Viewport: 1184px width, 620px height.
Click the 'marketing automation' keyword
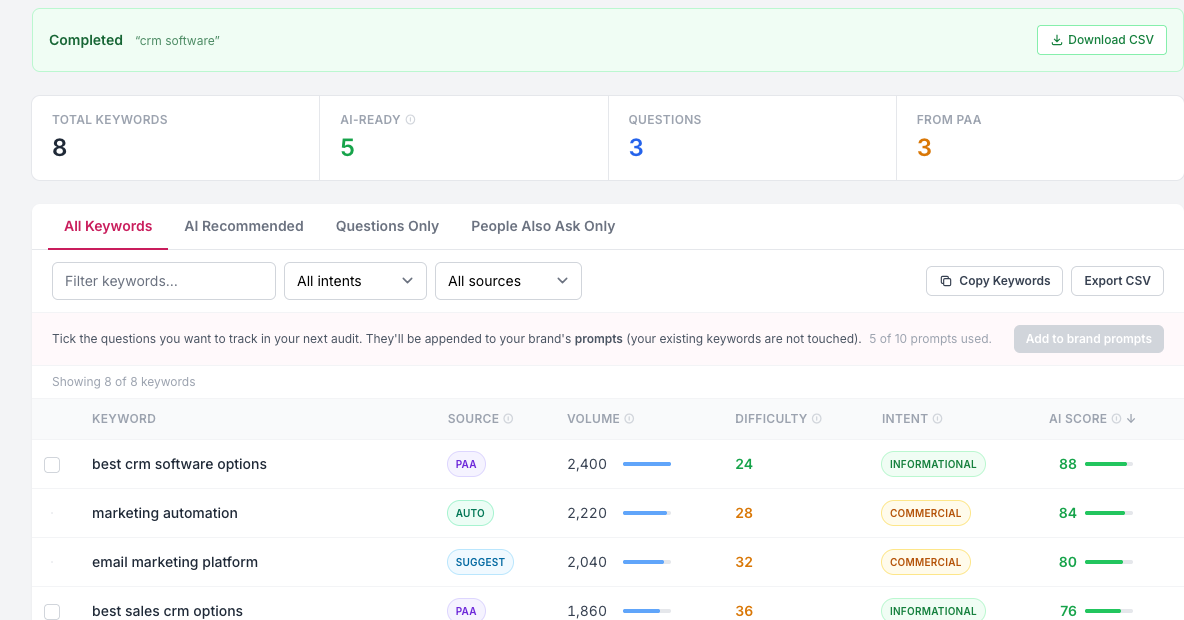pyautogui.click(x=165, y=513)
